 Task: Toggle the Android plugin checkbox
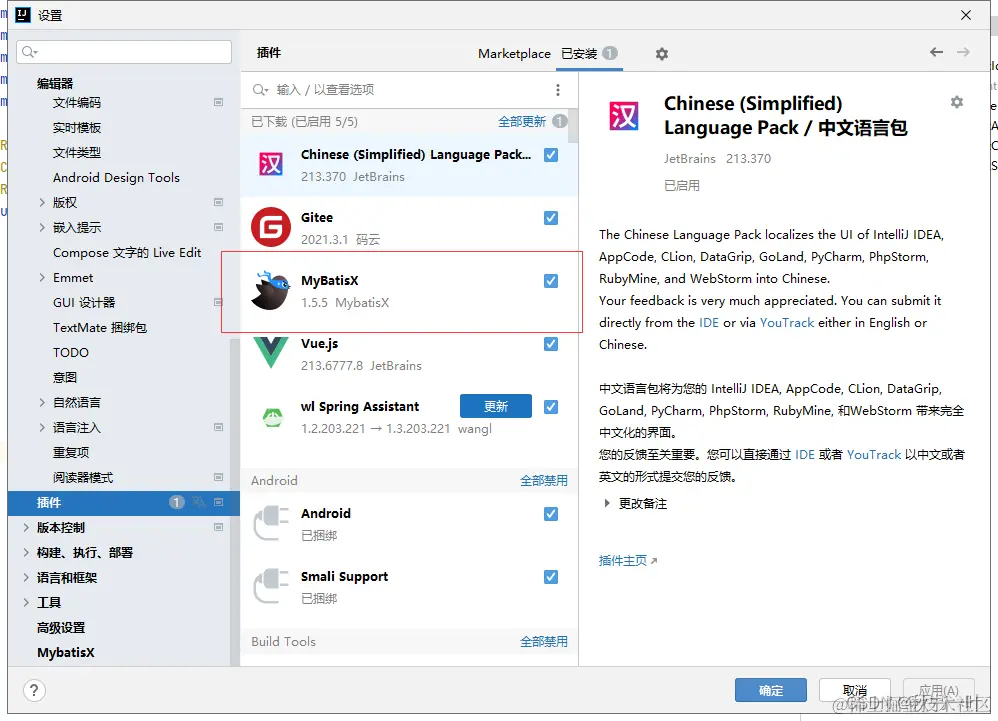(x=551, y=514)
